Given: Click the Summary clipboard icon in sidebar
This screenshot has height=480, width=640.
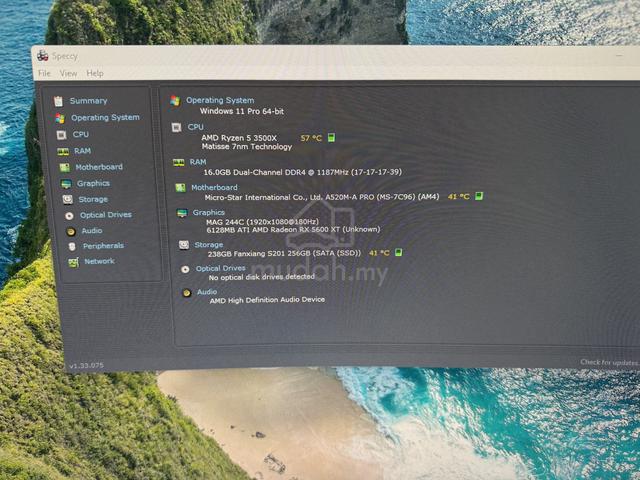Looking at the screenshot, I should coord(58,101).
